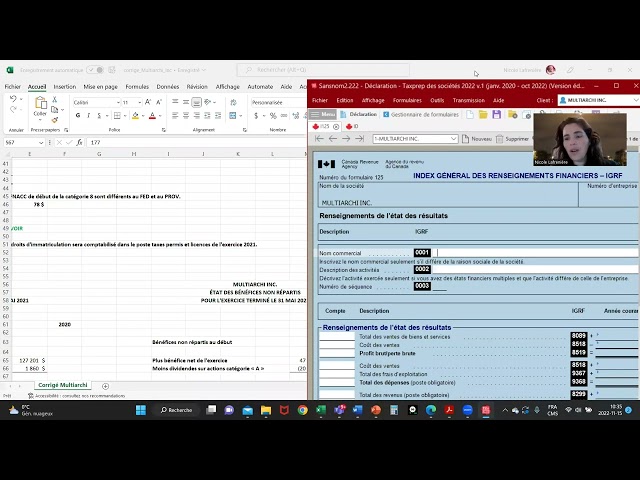Image resolution: width=640 pixels, height=480 pixels.
Task: Click the Excel Rechercher search box
Action: pos(323,70)
